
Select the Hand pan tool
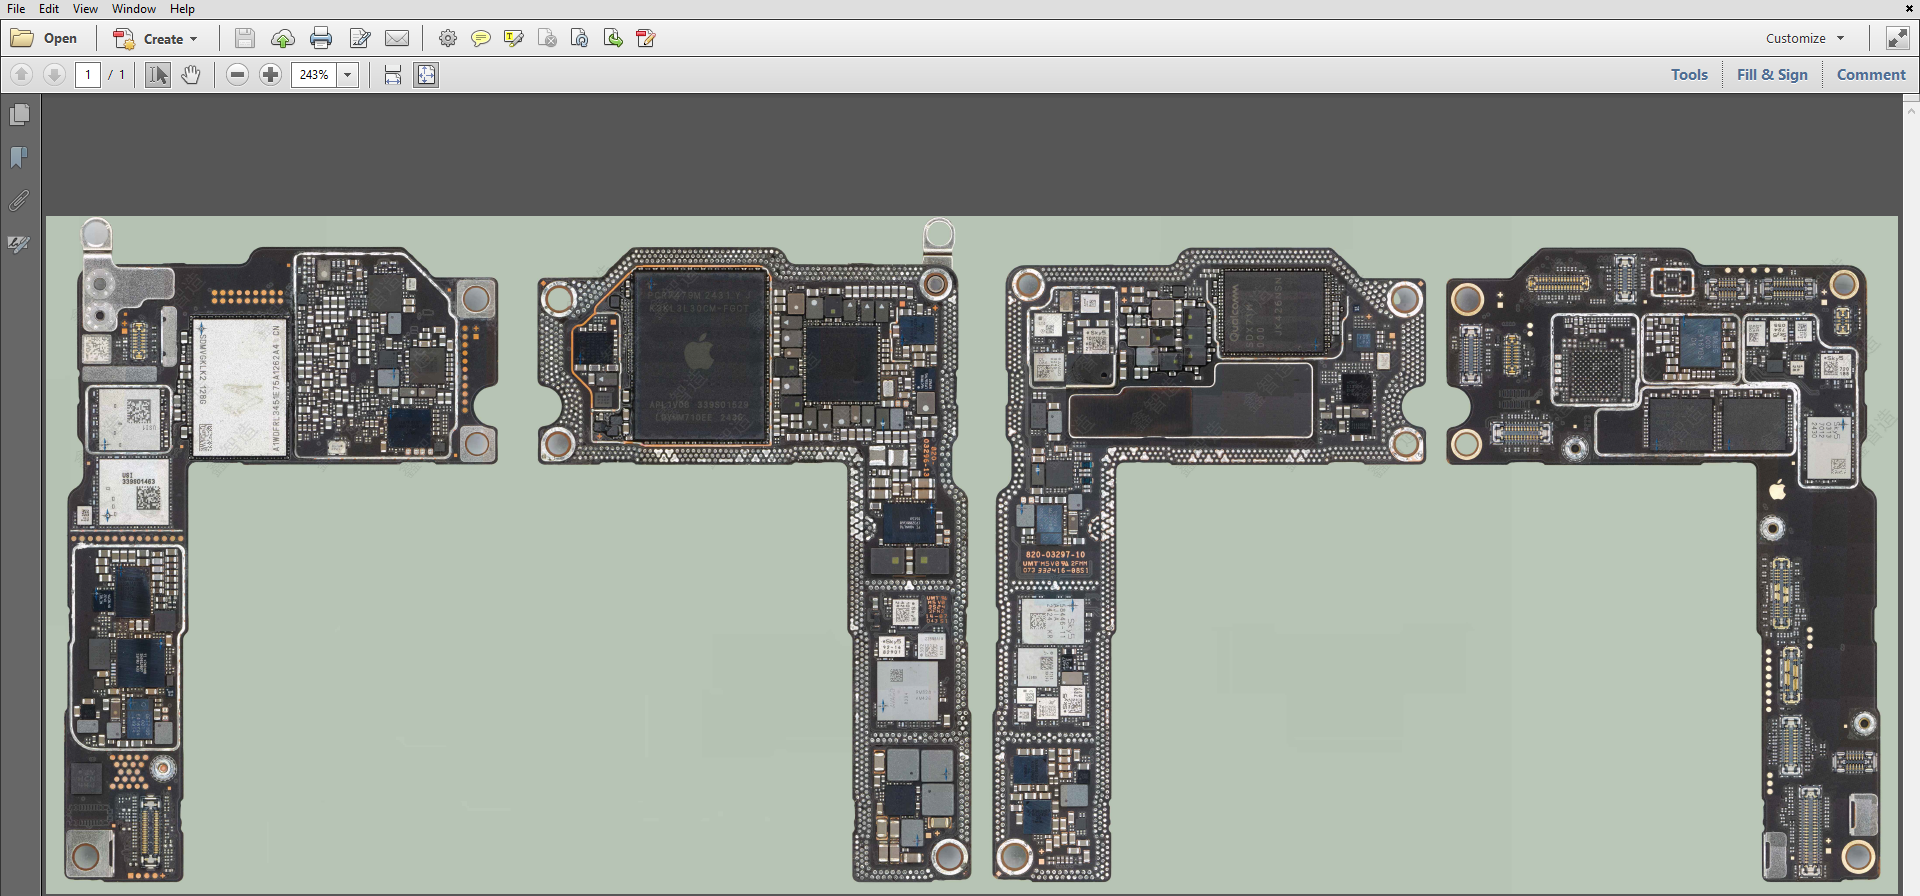click(x=191, y=75)
